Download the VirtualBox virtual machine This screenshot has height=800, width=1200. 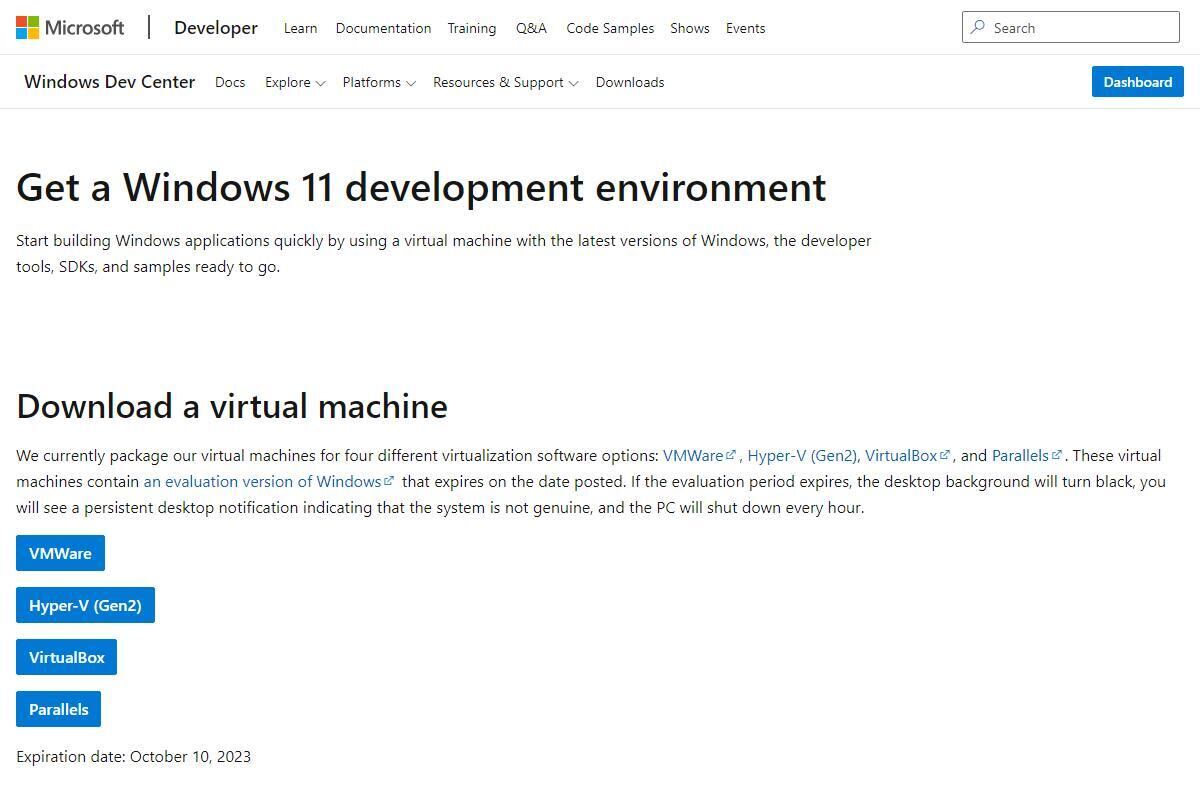click(x=66, y=657)
